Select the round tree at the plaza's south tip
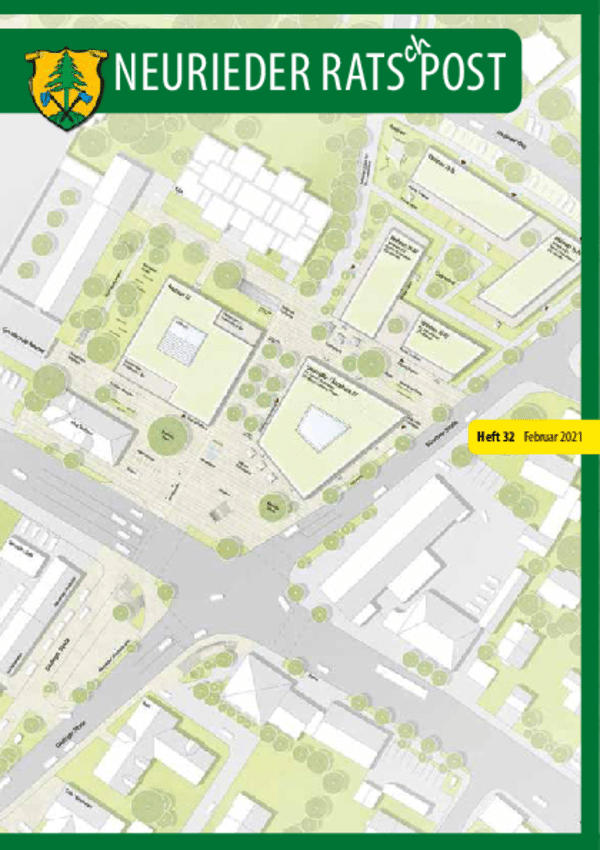This screenshot has width=600, height=850. (x=271, y=506)
